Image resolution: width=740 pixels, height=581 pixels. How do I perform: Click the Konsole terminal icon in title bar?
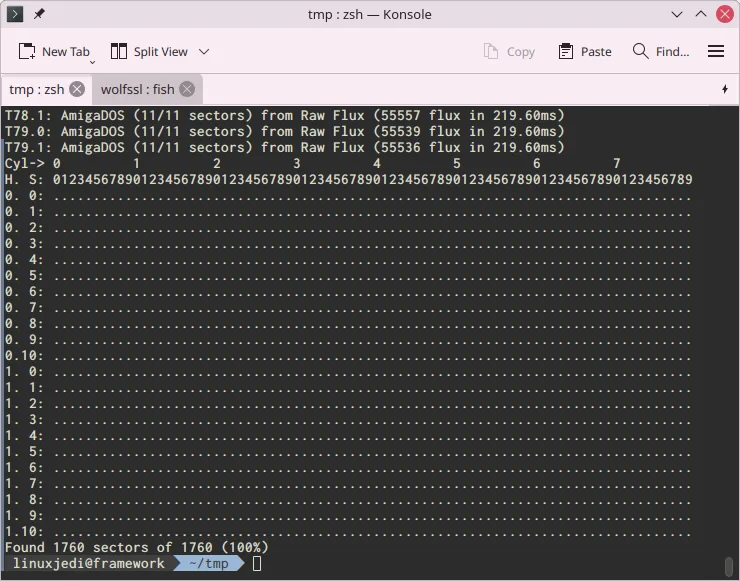pos(15,14)
